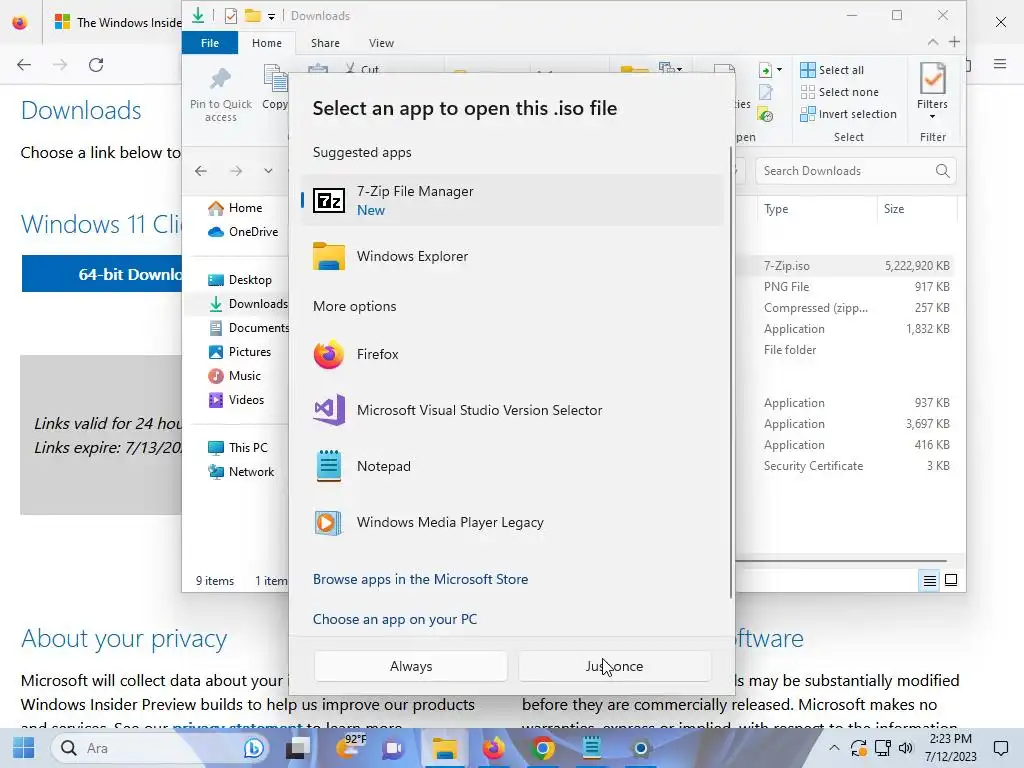Switch to large icons view layout
Screen dimensions: 1024x768
pos(951,580)
